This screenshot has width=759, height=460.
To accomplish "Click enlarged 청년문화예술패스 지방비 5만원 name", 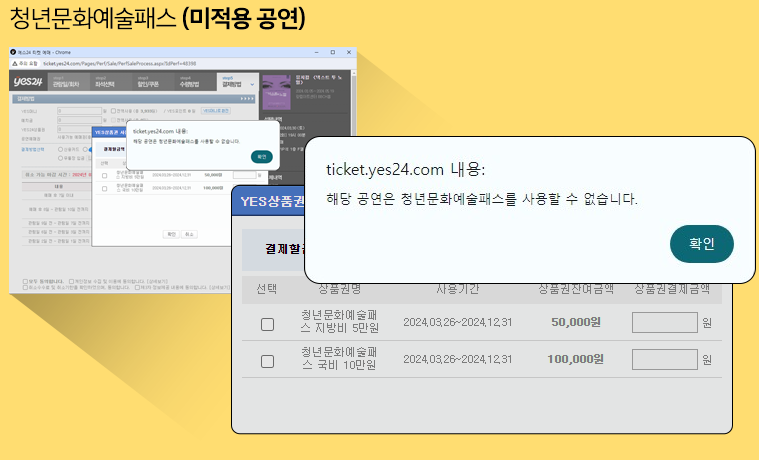I will [339, 322].
